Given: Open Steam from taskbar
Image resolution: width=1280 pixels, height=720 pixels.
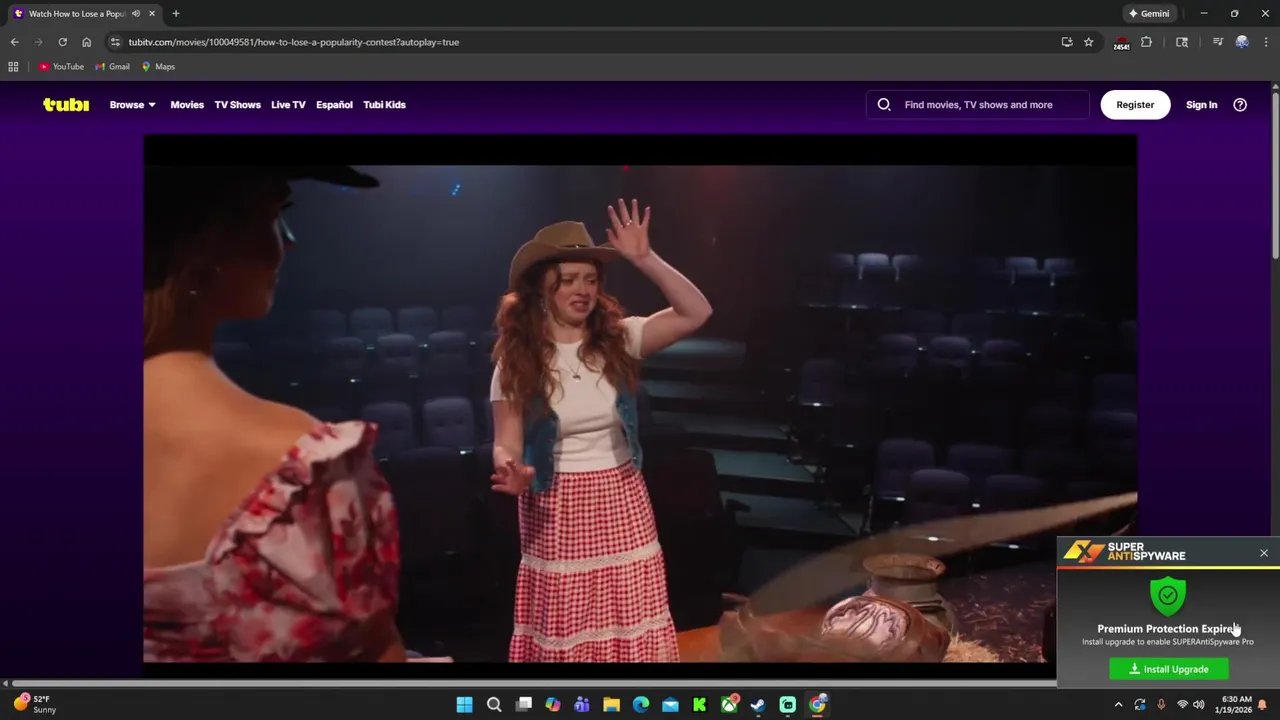Looking at the screenshot, I should (x=759, y=705).
